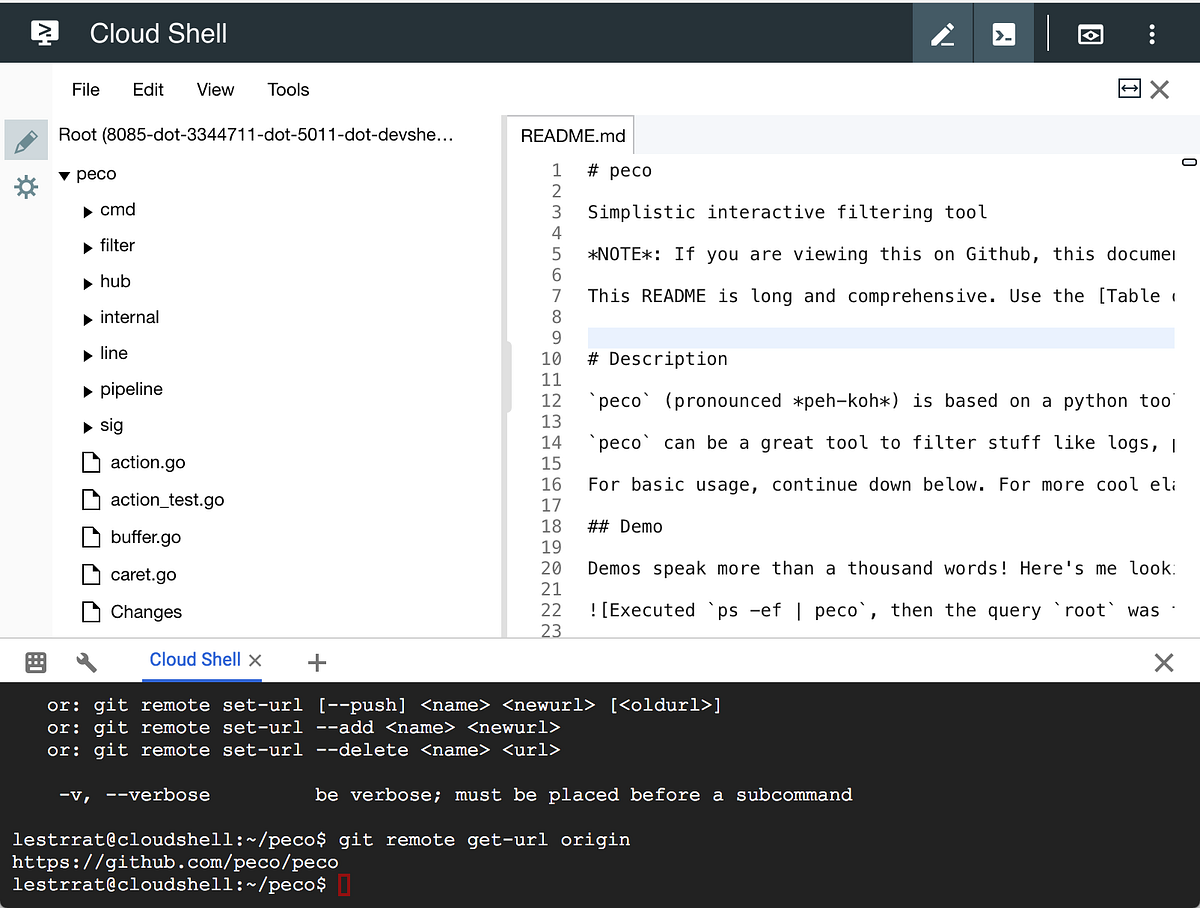Activate the Open Editor pencil icon in the header
This screenshot has height=908, width=1200.
pyautogui.click(x=942, y=34)
